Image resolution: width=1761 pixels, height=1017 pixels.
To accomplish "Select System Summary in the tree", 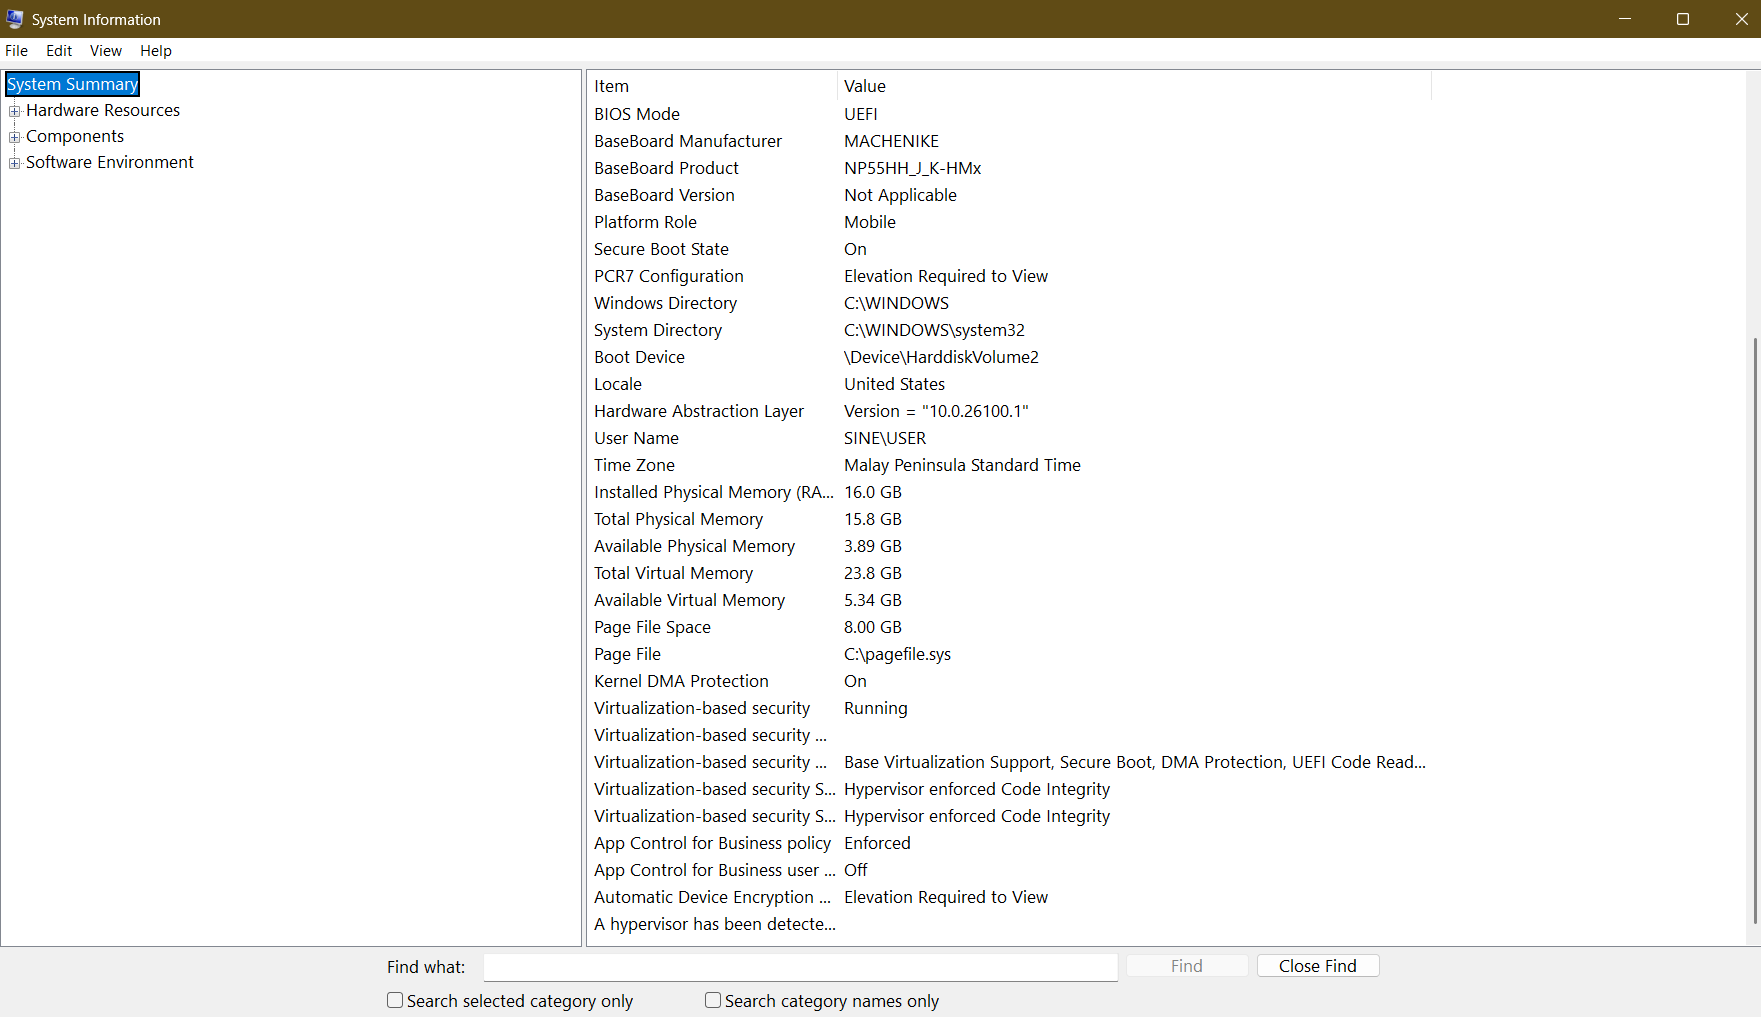I will pos(73,84).
